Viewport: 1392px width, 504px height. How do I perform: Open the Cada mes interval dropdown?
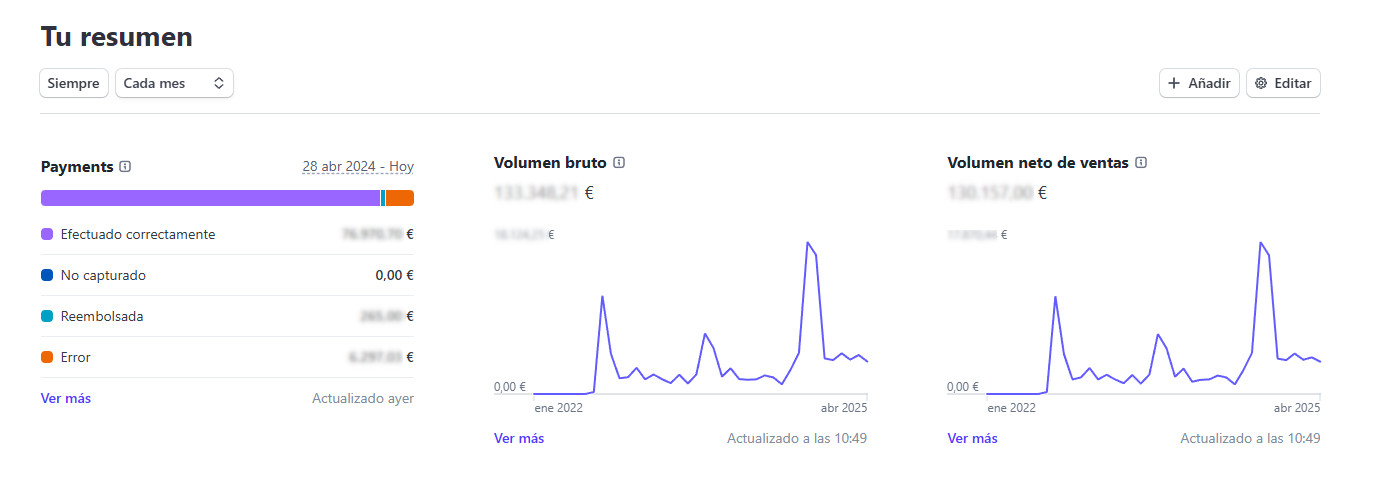(175, 84)
